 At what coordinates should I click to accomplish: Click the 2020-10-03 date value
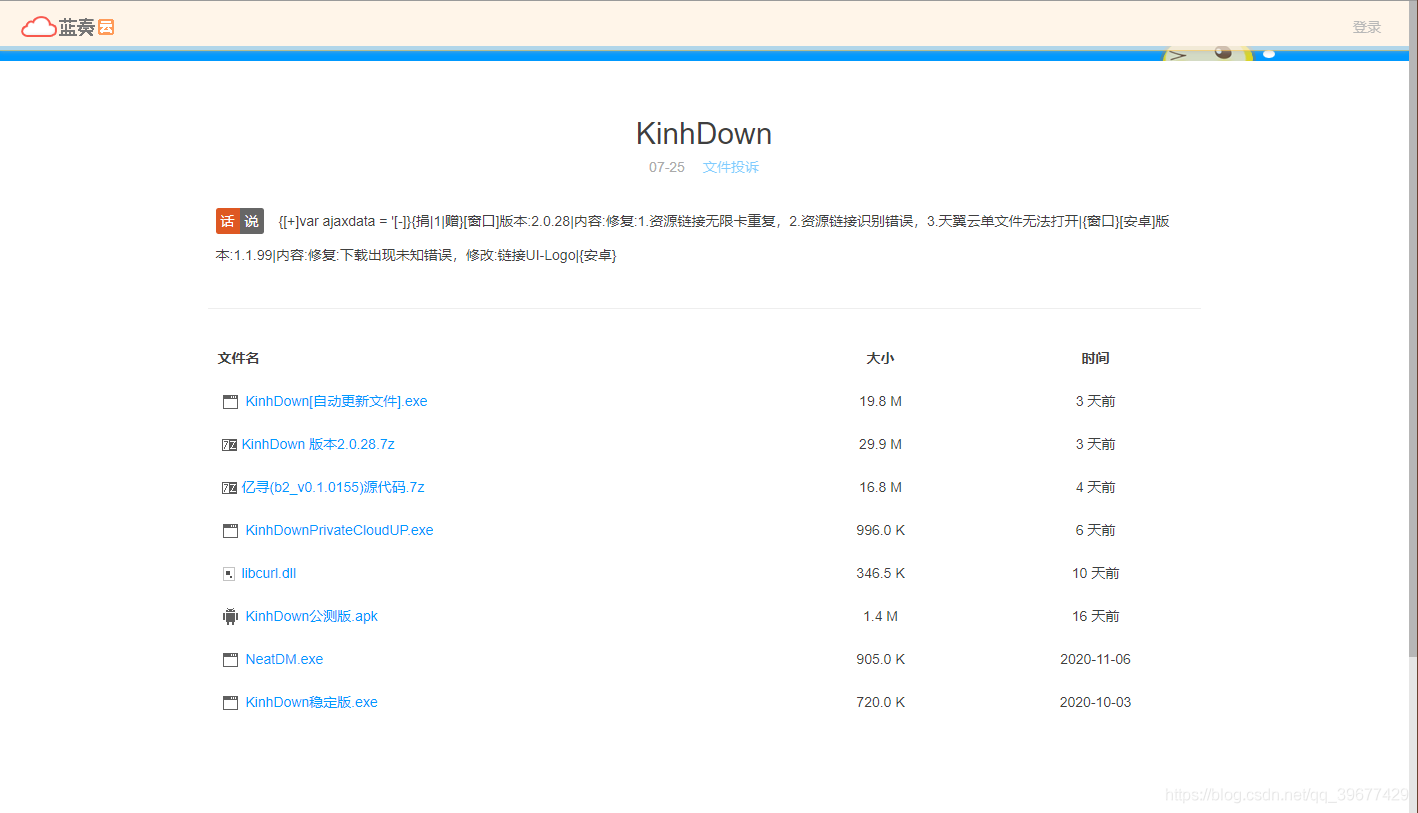pos(1095,702)
